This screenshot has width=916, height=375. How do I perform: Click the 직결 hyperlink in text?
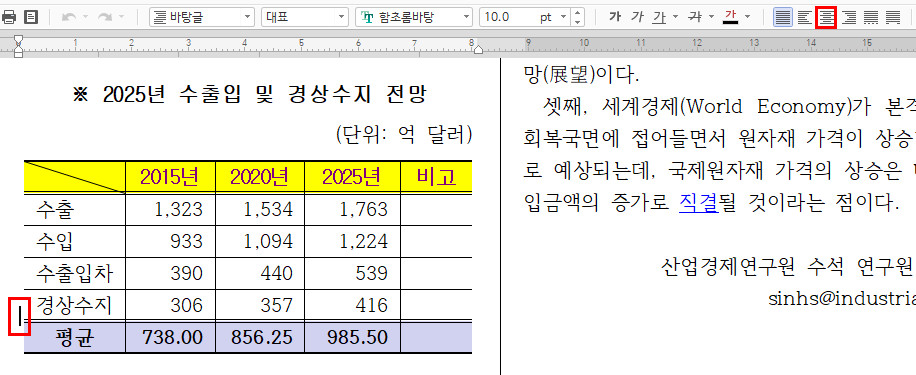point(698,203)
